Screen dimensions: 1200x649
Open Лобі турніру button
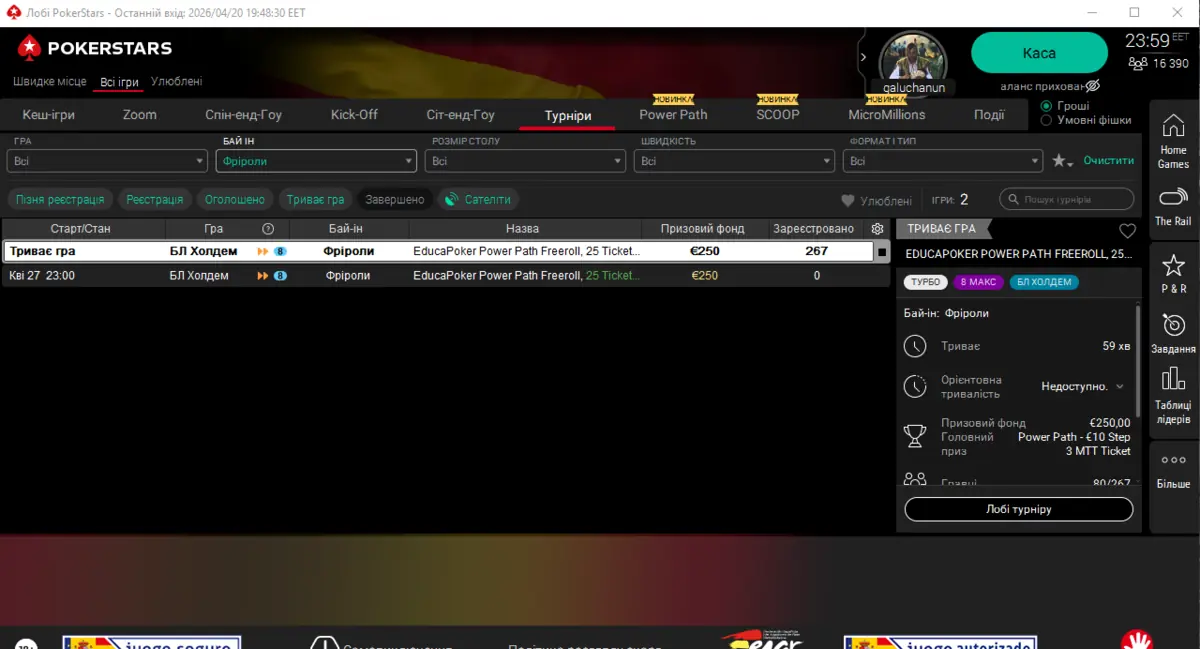pos(1018,509)
